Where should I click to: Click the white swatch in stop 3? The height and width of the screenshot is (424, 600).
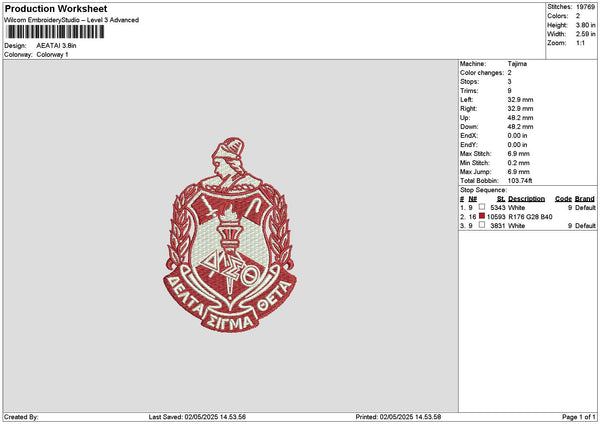click(x=482, y=225)
